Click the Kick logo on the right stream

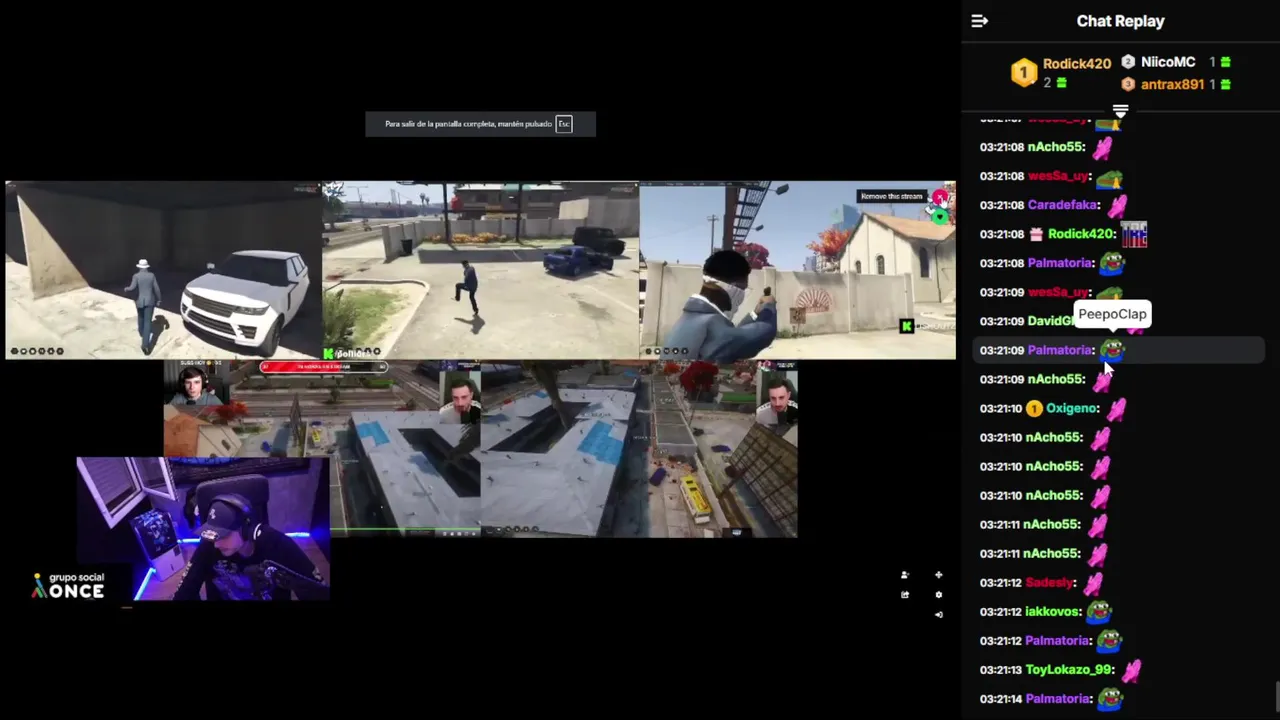907,326
